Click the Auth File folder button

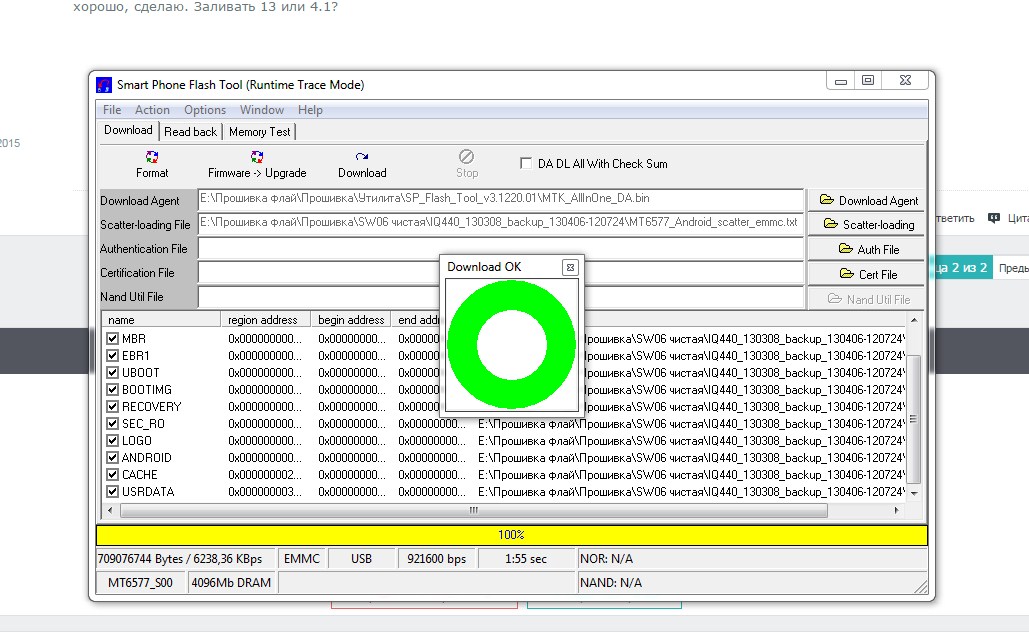tap(866, 249)
